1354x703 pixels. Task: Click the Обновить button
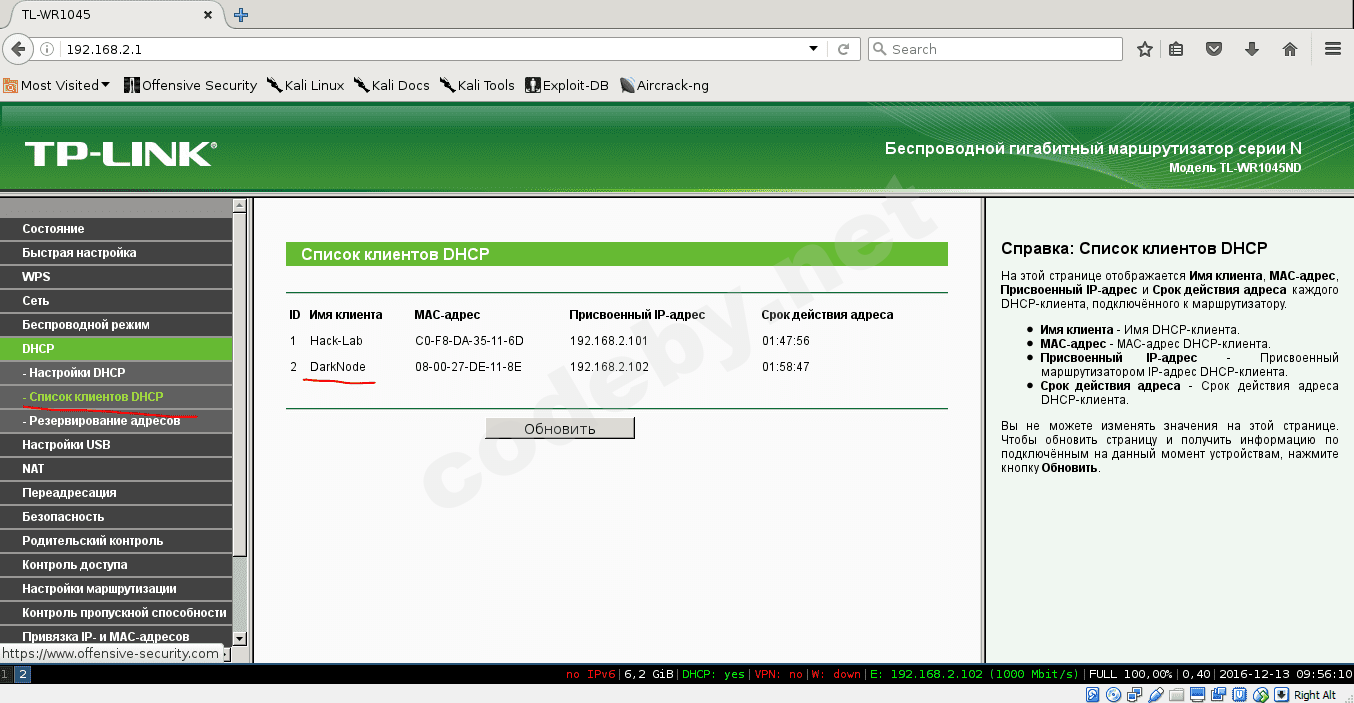560,428
